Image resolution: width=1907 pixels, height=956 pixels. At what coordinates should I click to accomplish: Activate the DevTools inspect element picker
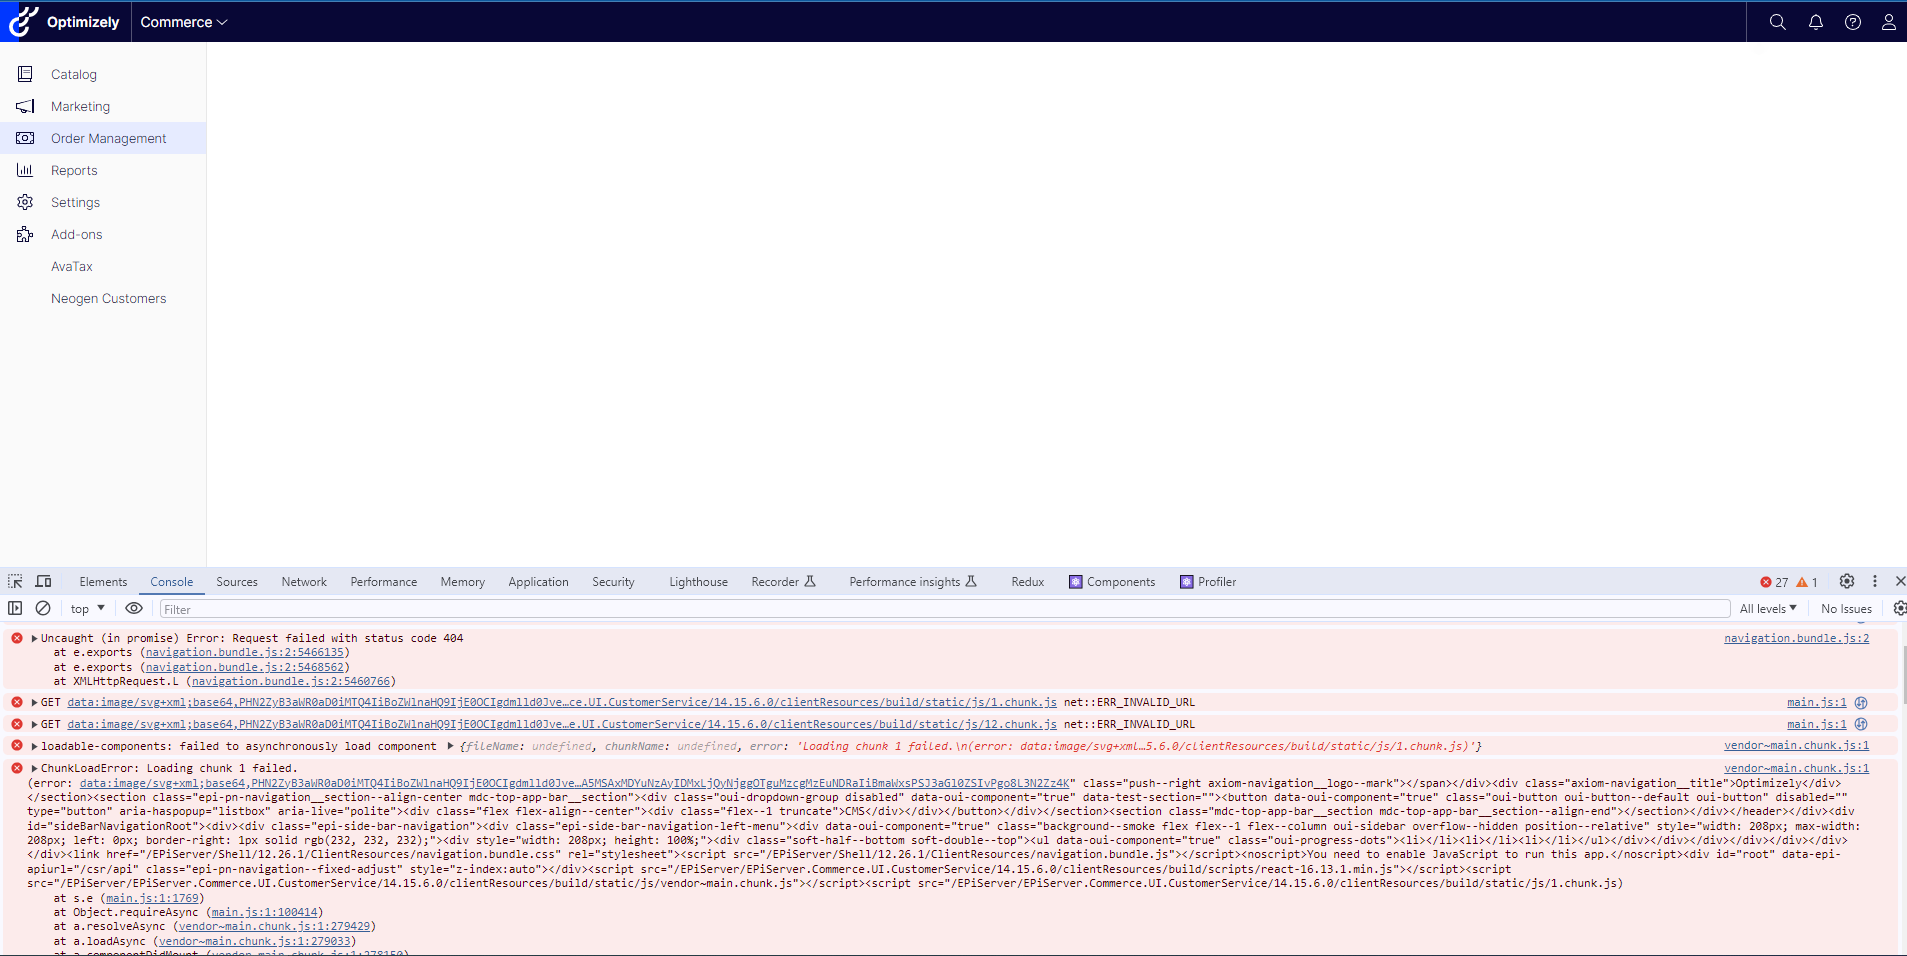[x=15, y=581]
